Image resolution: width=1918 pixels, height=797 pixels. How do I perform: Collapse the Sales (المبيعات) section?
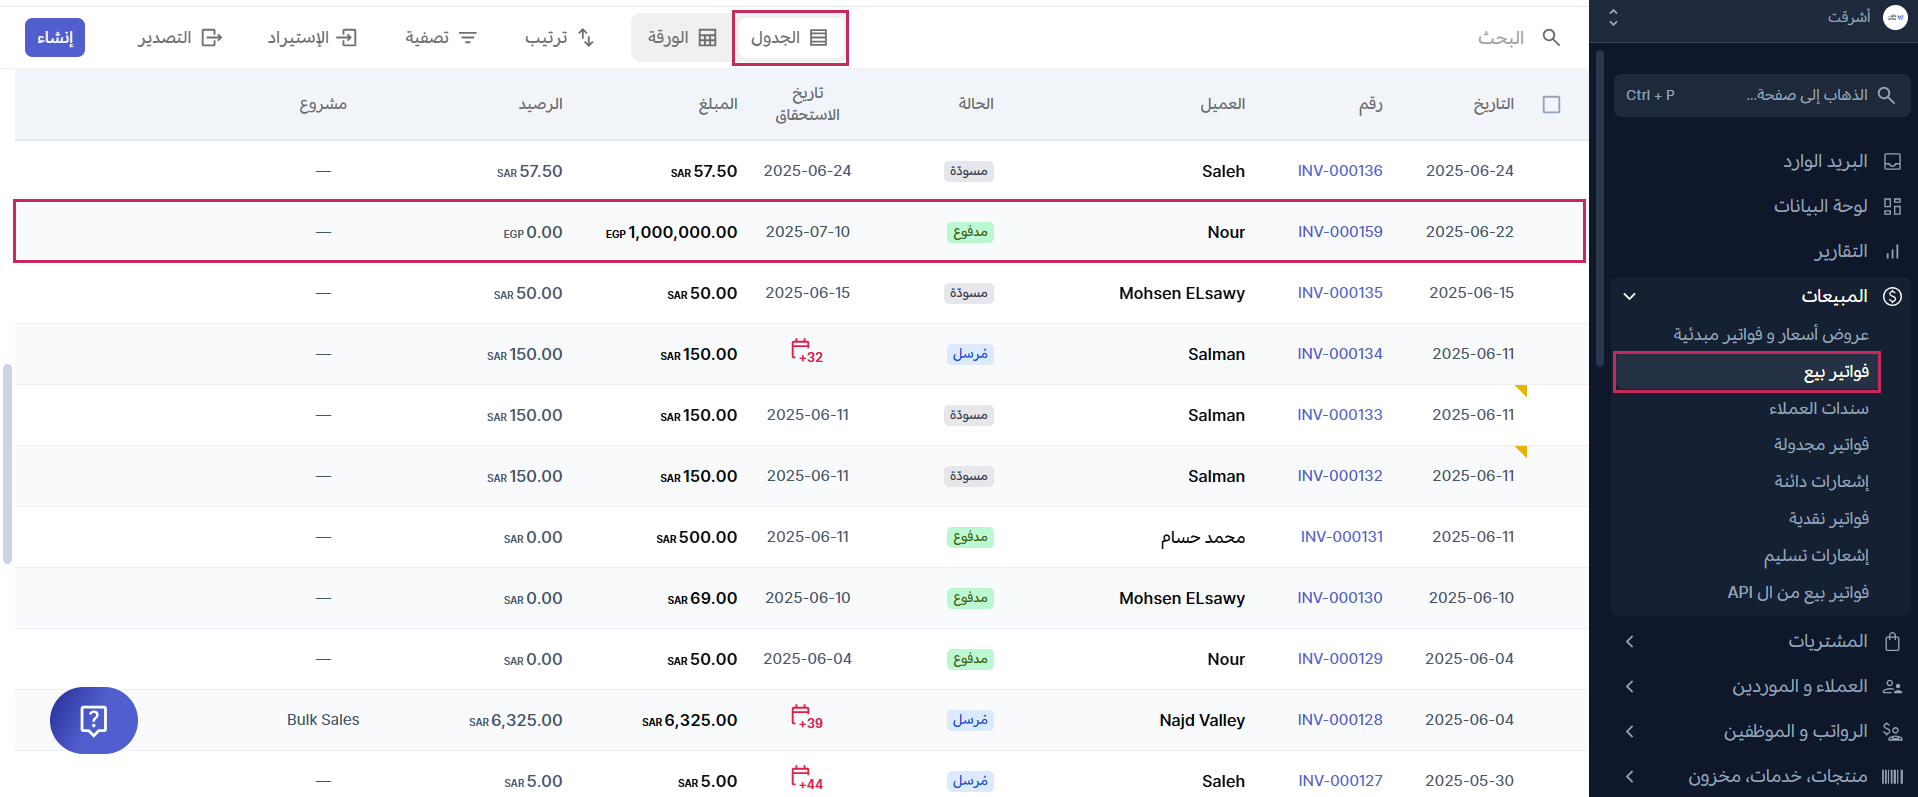(x=1629, y=296)
